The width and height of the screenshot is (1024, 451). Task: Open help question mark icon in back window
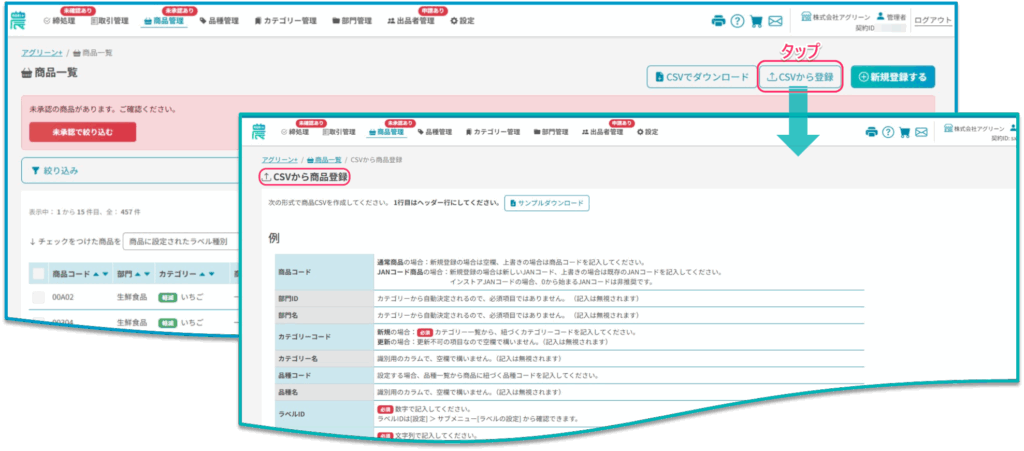(738, 21)
